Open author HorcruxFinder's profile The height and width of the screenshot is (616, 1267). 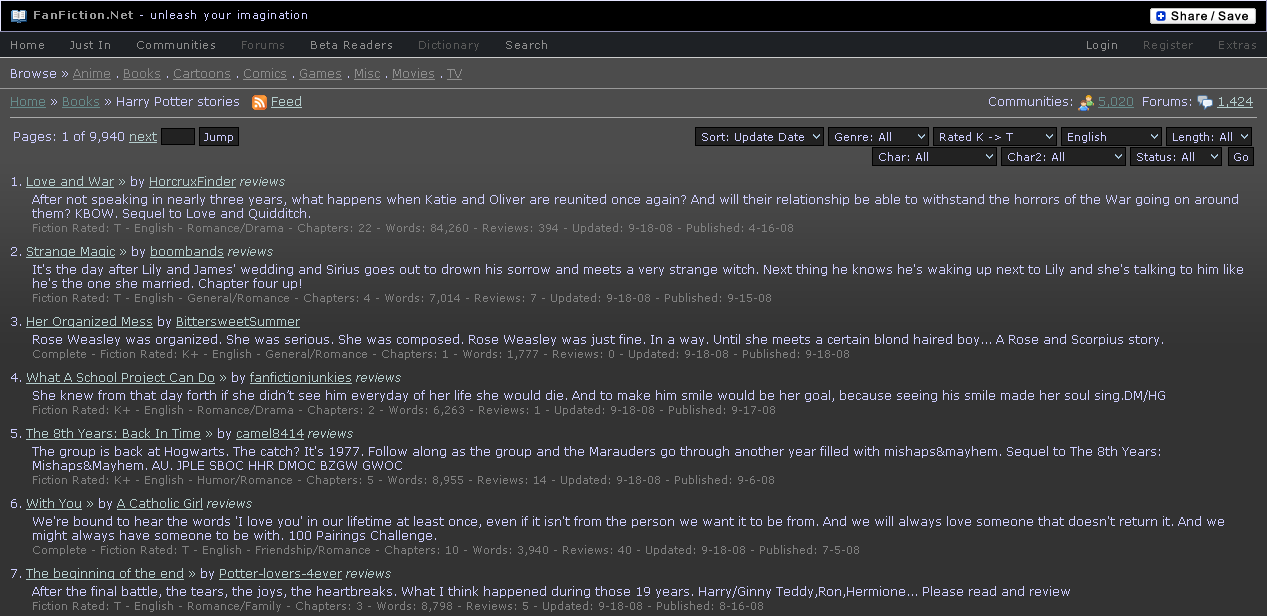pos(192,182)
